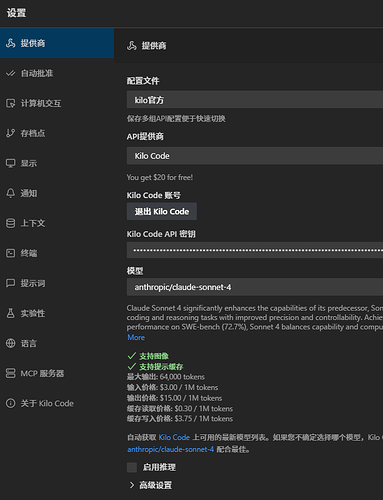Click the experimental flask icon
383x500 pixels.
11,313
